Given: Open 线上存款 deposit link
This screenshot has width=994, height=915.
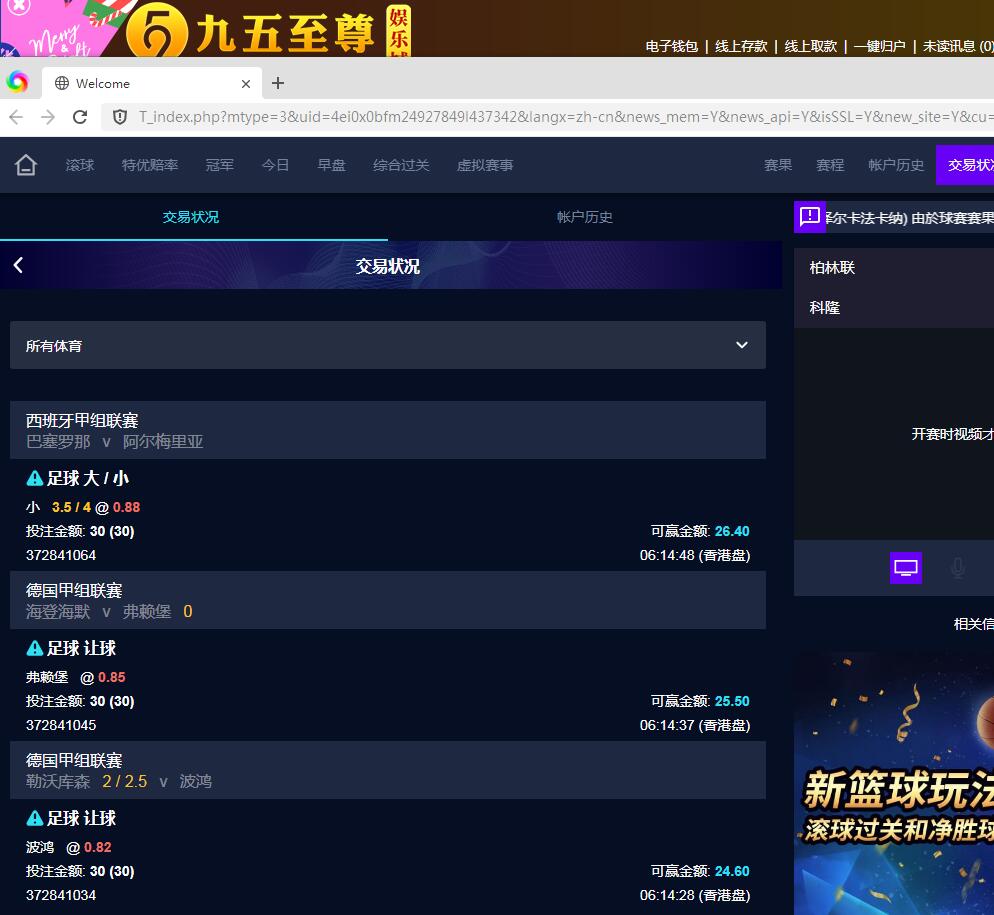Looking at the screenshot, I should (x=741, y=46).
